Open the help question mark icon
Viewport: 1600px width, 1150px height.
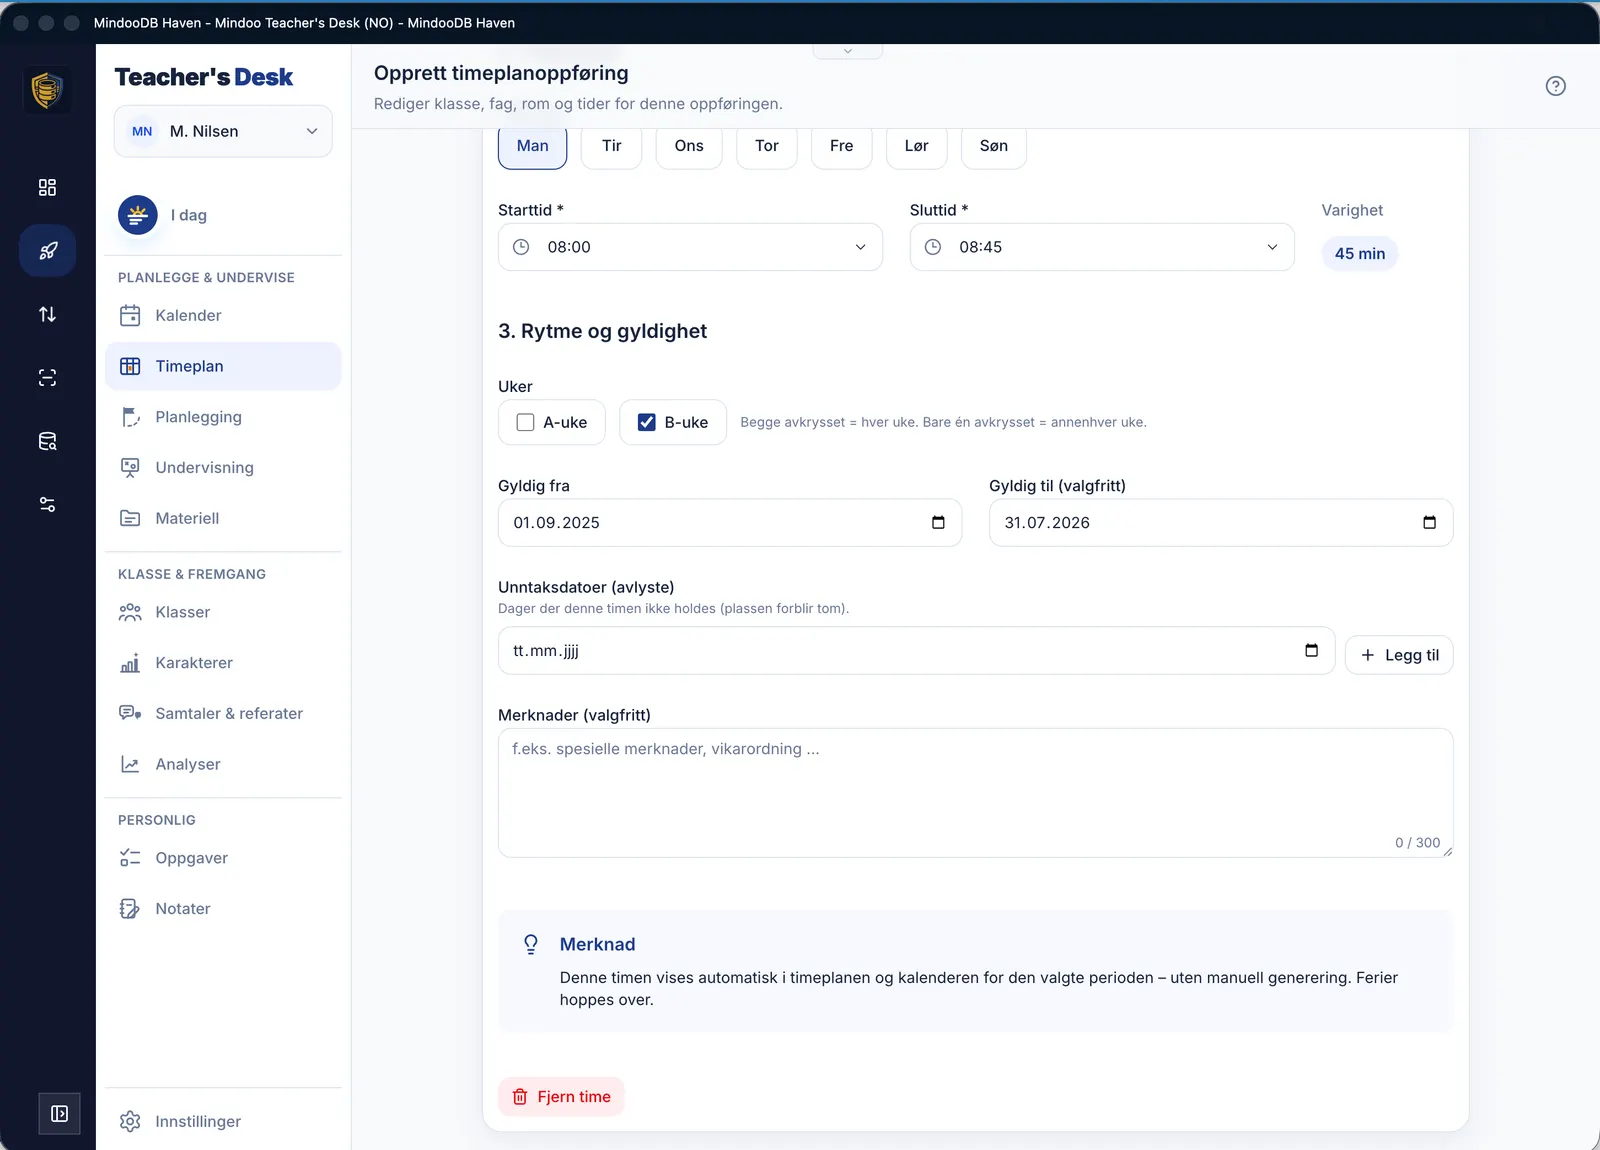[x=1555, y=86]
